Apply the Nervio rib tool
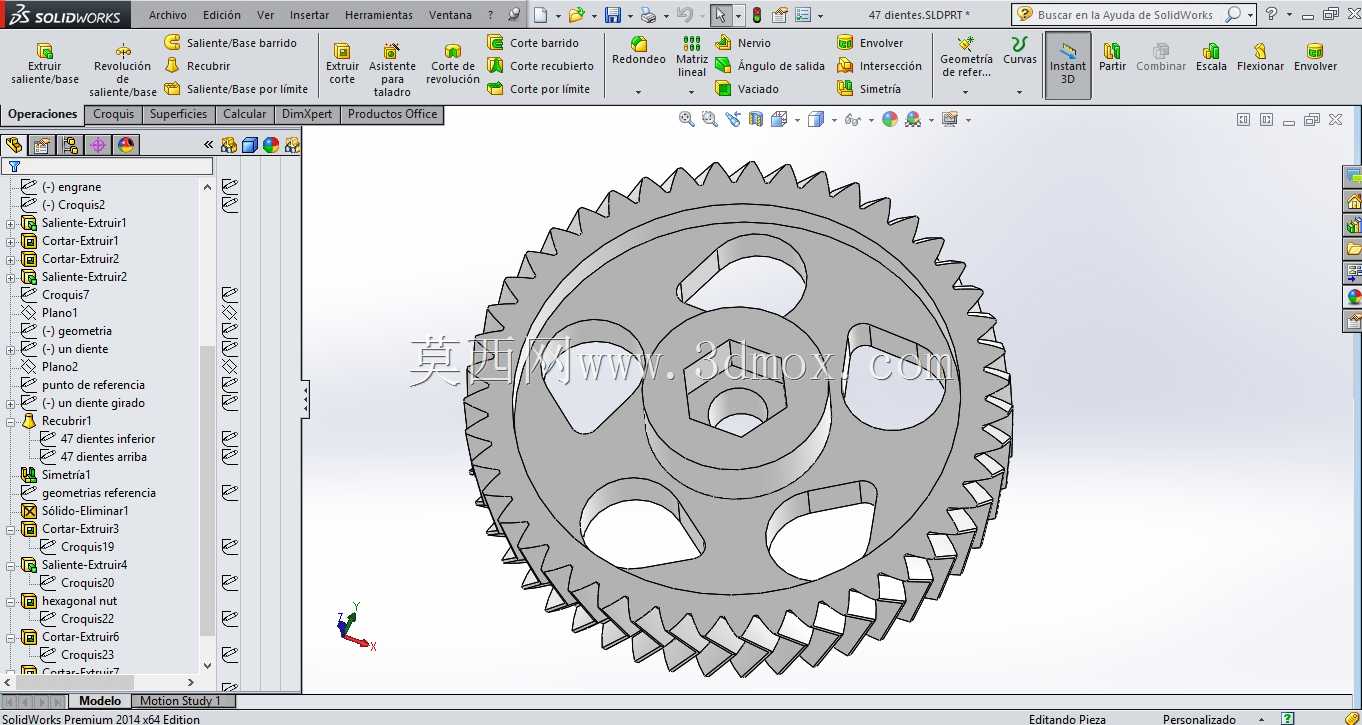 (x=743, y=43)
